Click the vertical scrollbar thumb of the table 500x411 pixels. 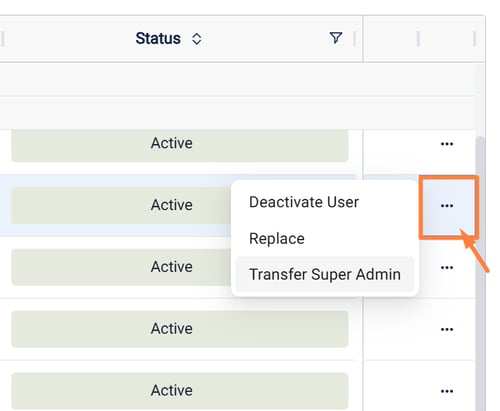point(480,273)
